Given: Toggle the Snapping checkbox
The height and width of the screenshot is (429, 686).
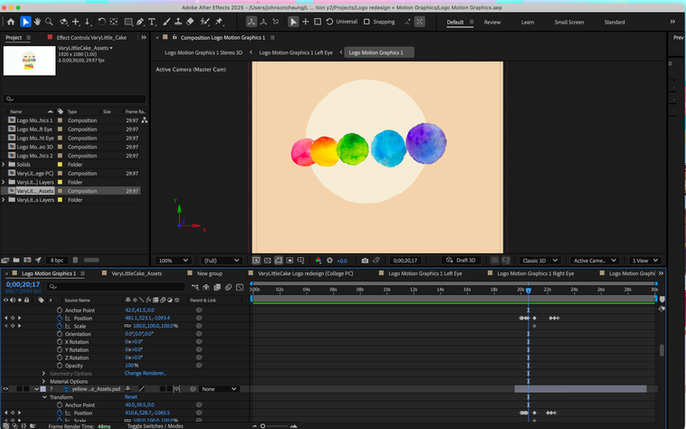Looking at the screenshot, I should (367, 22).
